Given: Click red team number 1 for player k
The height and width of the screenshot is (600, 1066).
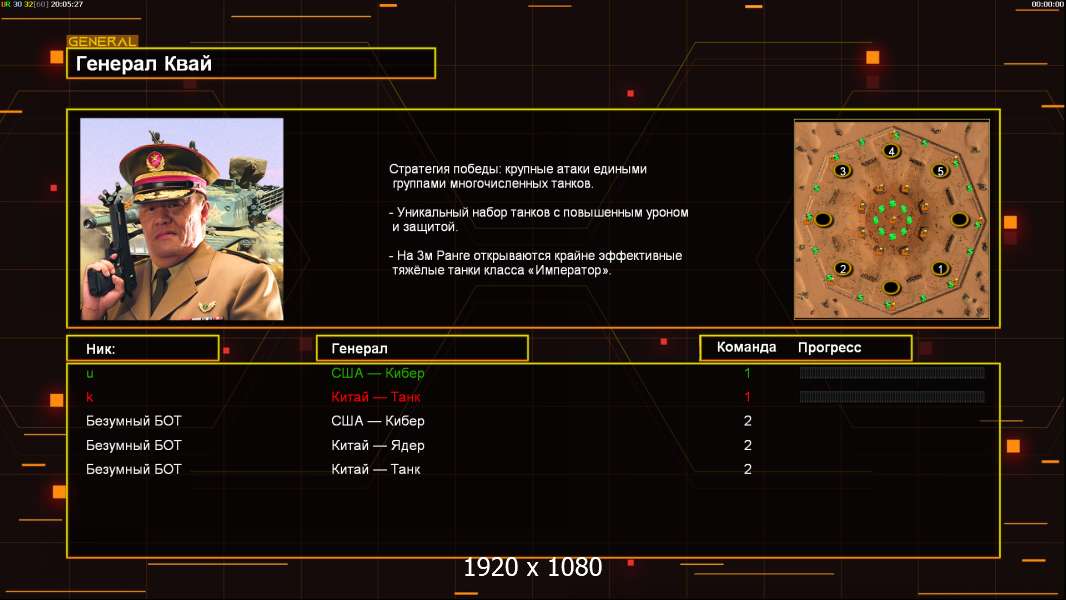Looking at the screenshot, I should click(x=747, y=397).
